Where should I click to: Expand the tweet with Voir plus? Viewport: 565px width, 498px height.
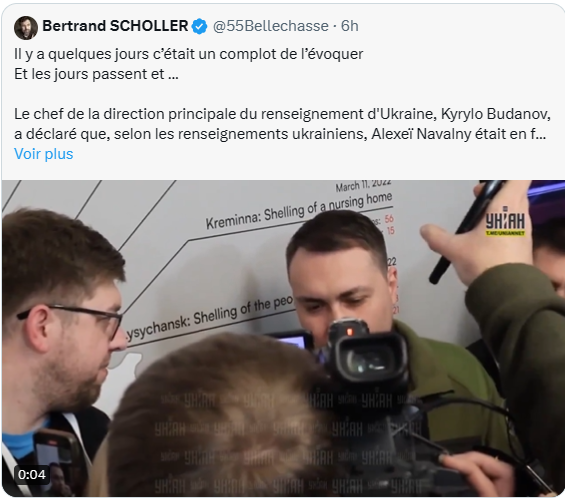(44, 154)
